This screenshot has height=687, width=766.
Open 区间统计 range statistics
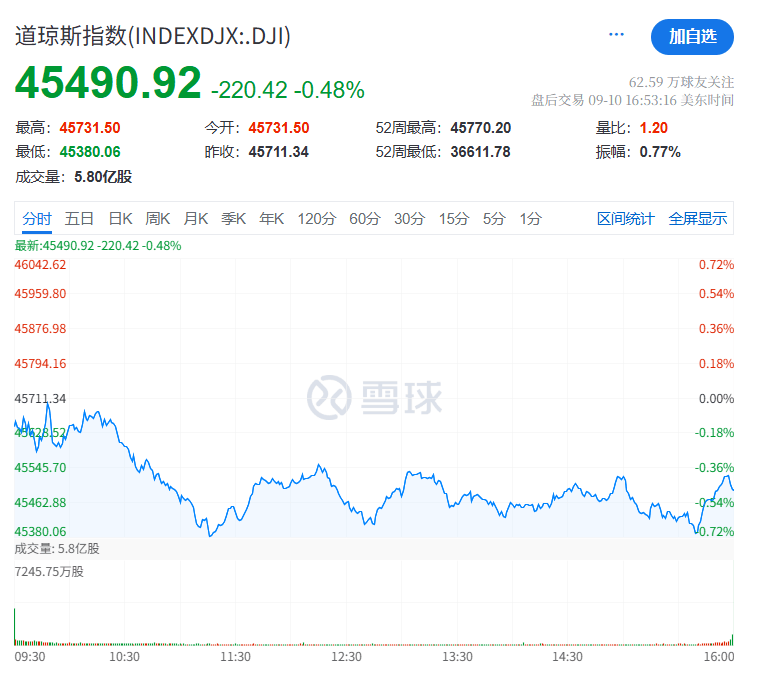click(x=626, y=218)
